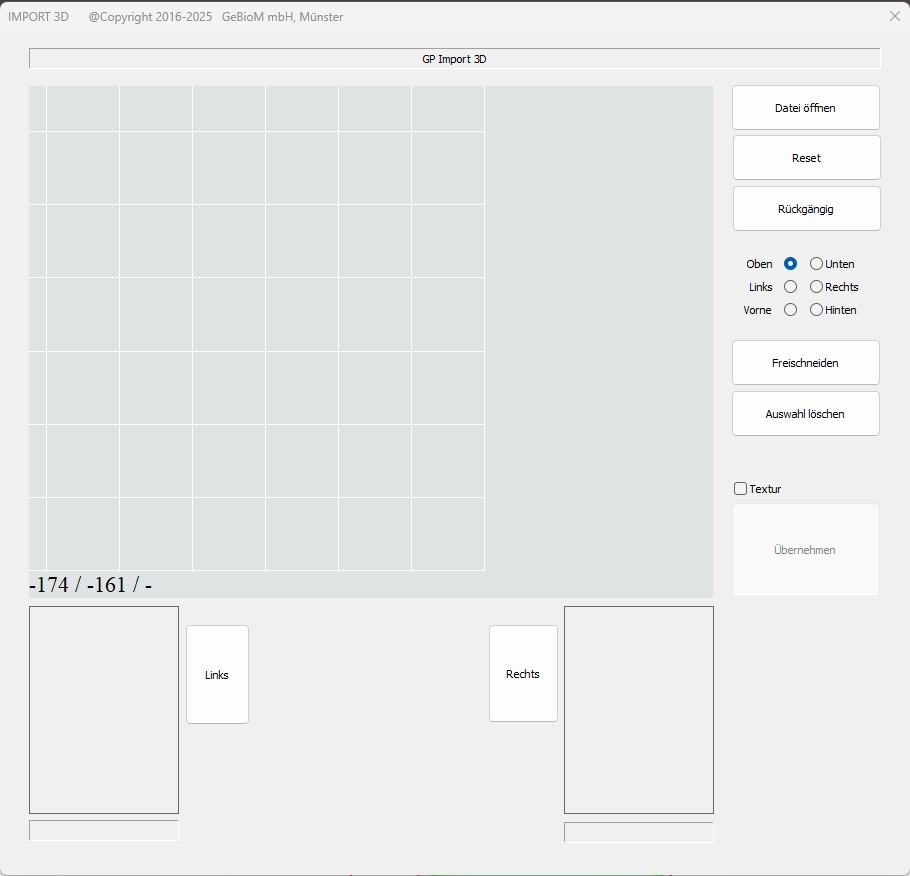Click the right foot preview box
This screenshot has width=910, height=876.
coord(638,710)
